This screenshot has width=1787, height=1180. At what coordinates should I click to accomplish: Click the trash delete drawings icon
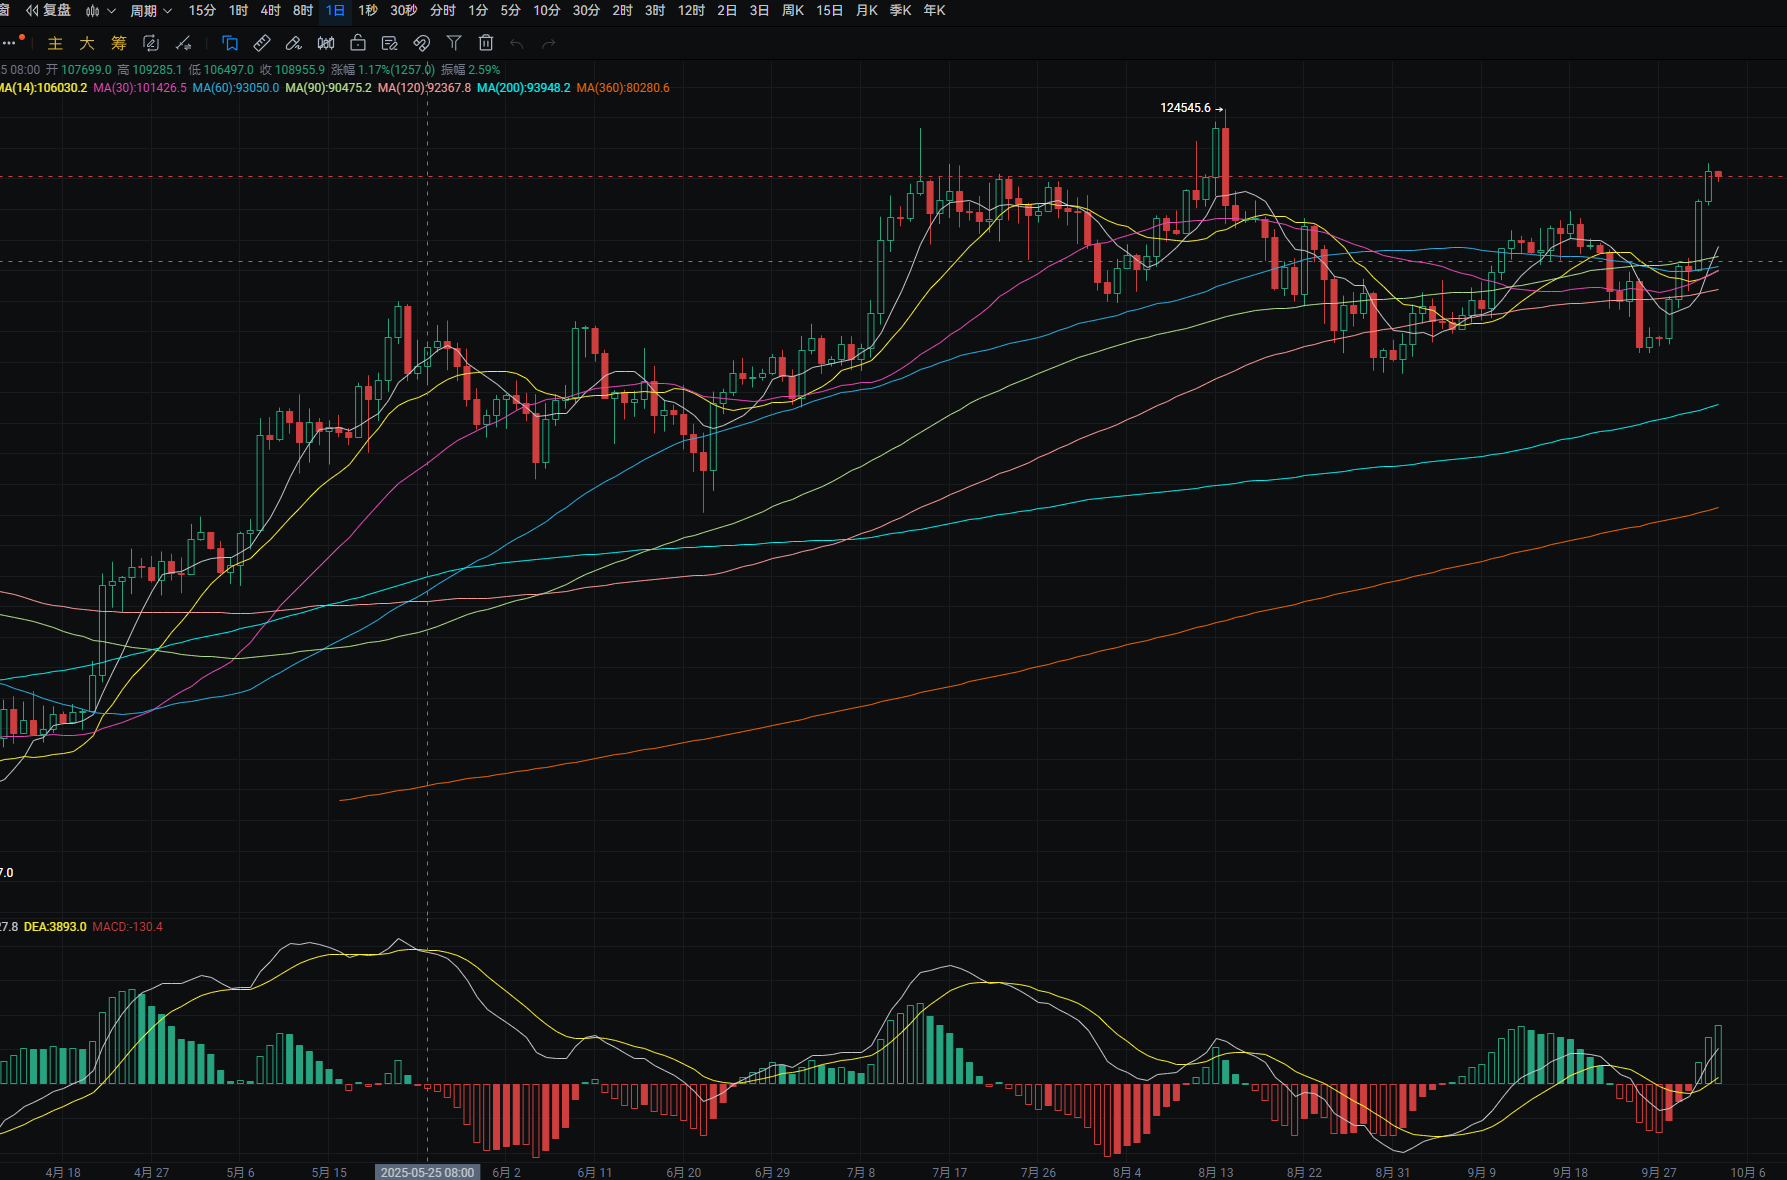click(486, 43)
